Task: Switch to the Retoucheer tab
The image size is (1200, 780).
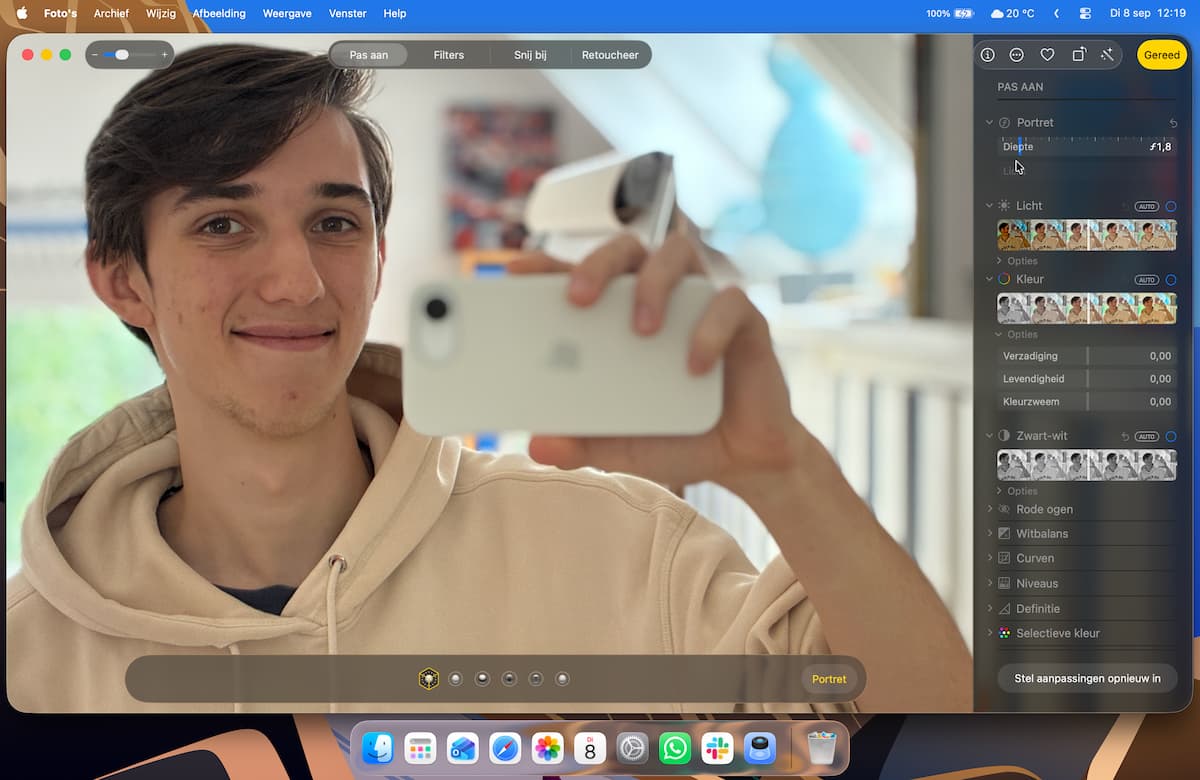Action: pos(610,55)
